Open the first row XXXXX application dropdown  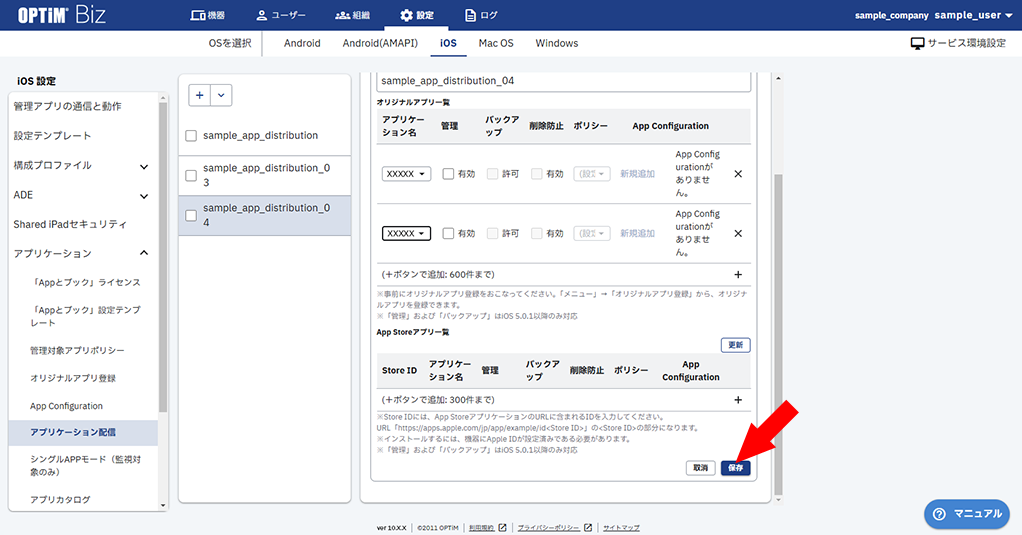(406, 174)
